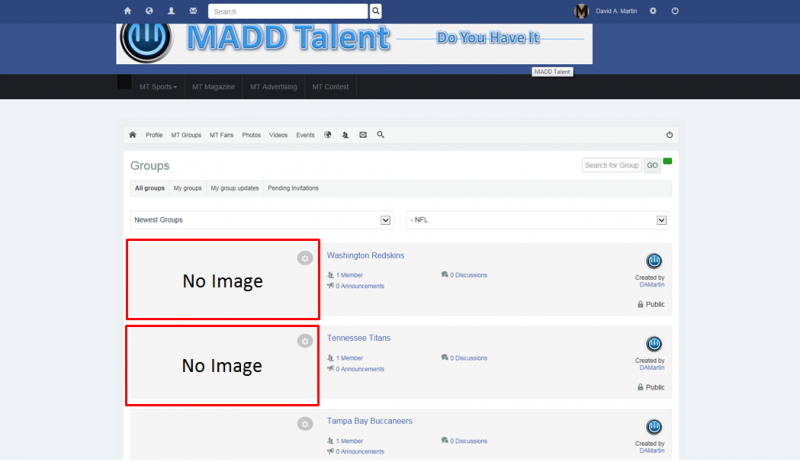Screen dimensions: 800x462
Task: Click the top search magnifier button
Action: [376, 11]
